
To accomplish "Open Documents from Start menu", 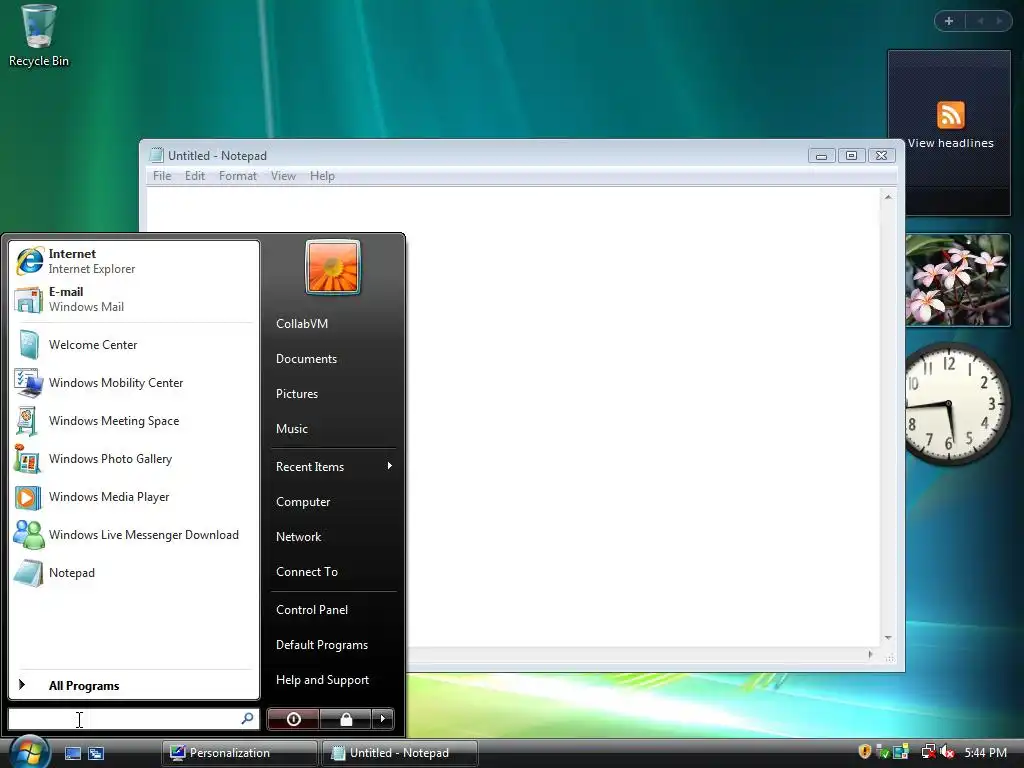I will click(x=334, y=359).
